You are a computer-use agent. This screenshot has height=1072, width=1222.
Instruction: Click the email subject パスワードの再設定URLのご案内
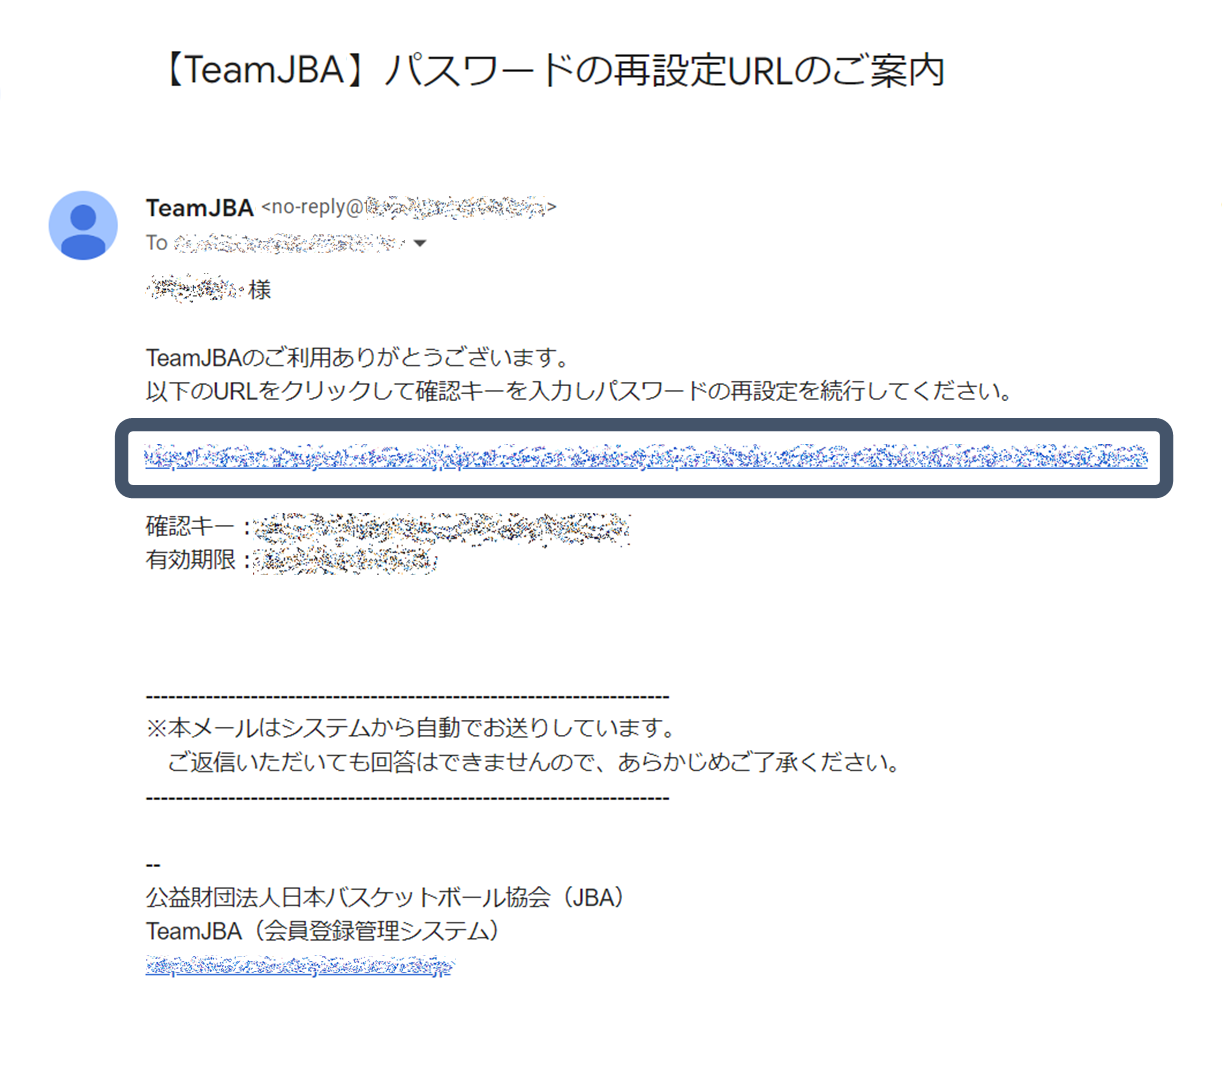coord(551,71)
